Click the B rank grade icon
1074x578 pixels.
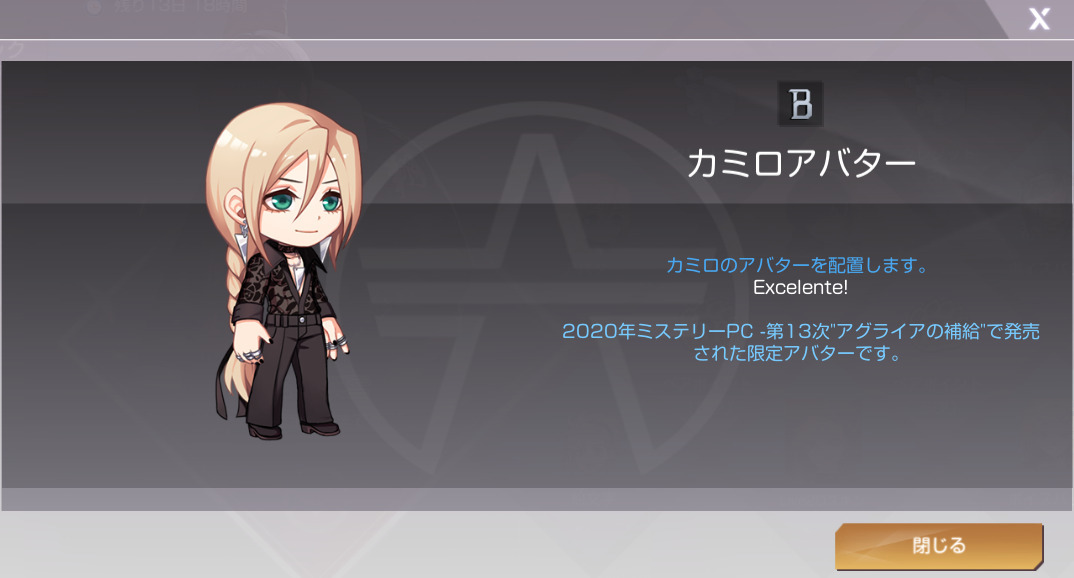point(801,104)
